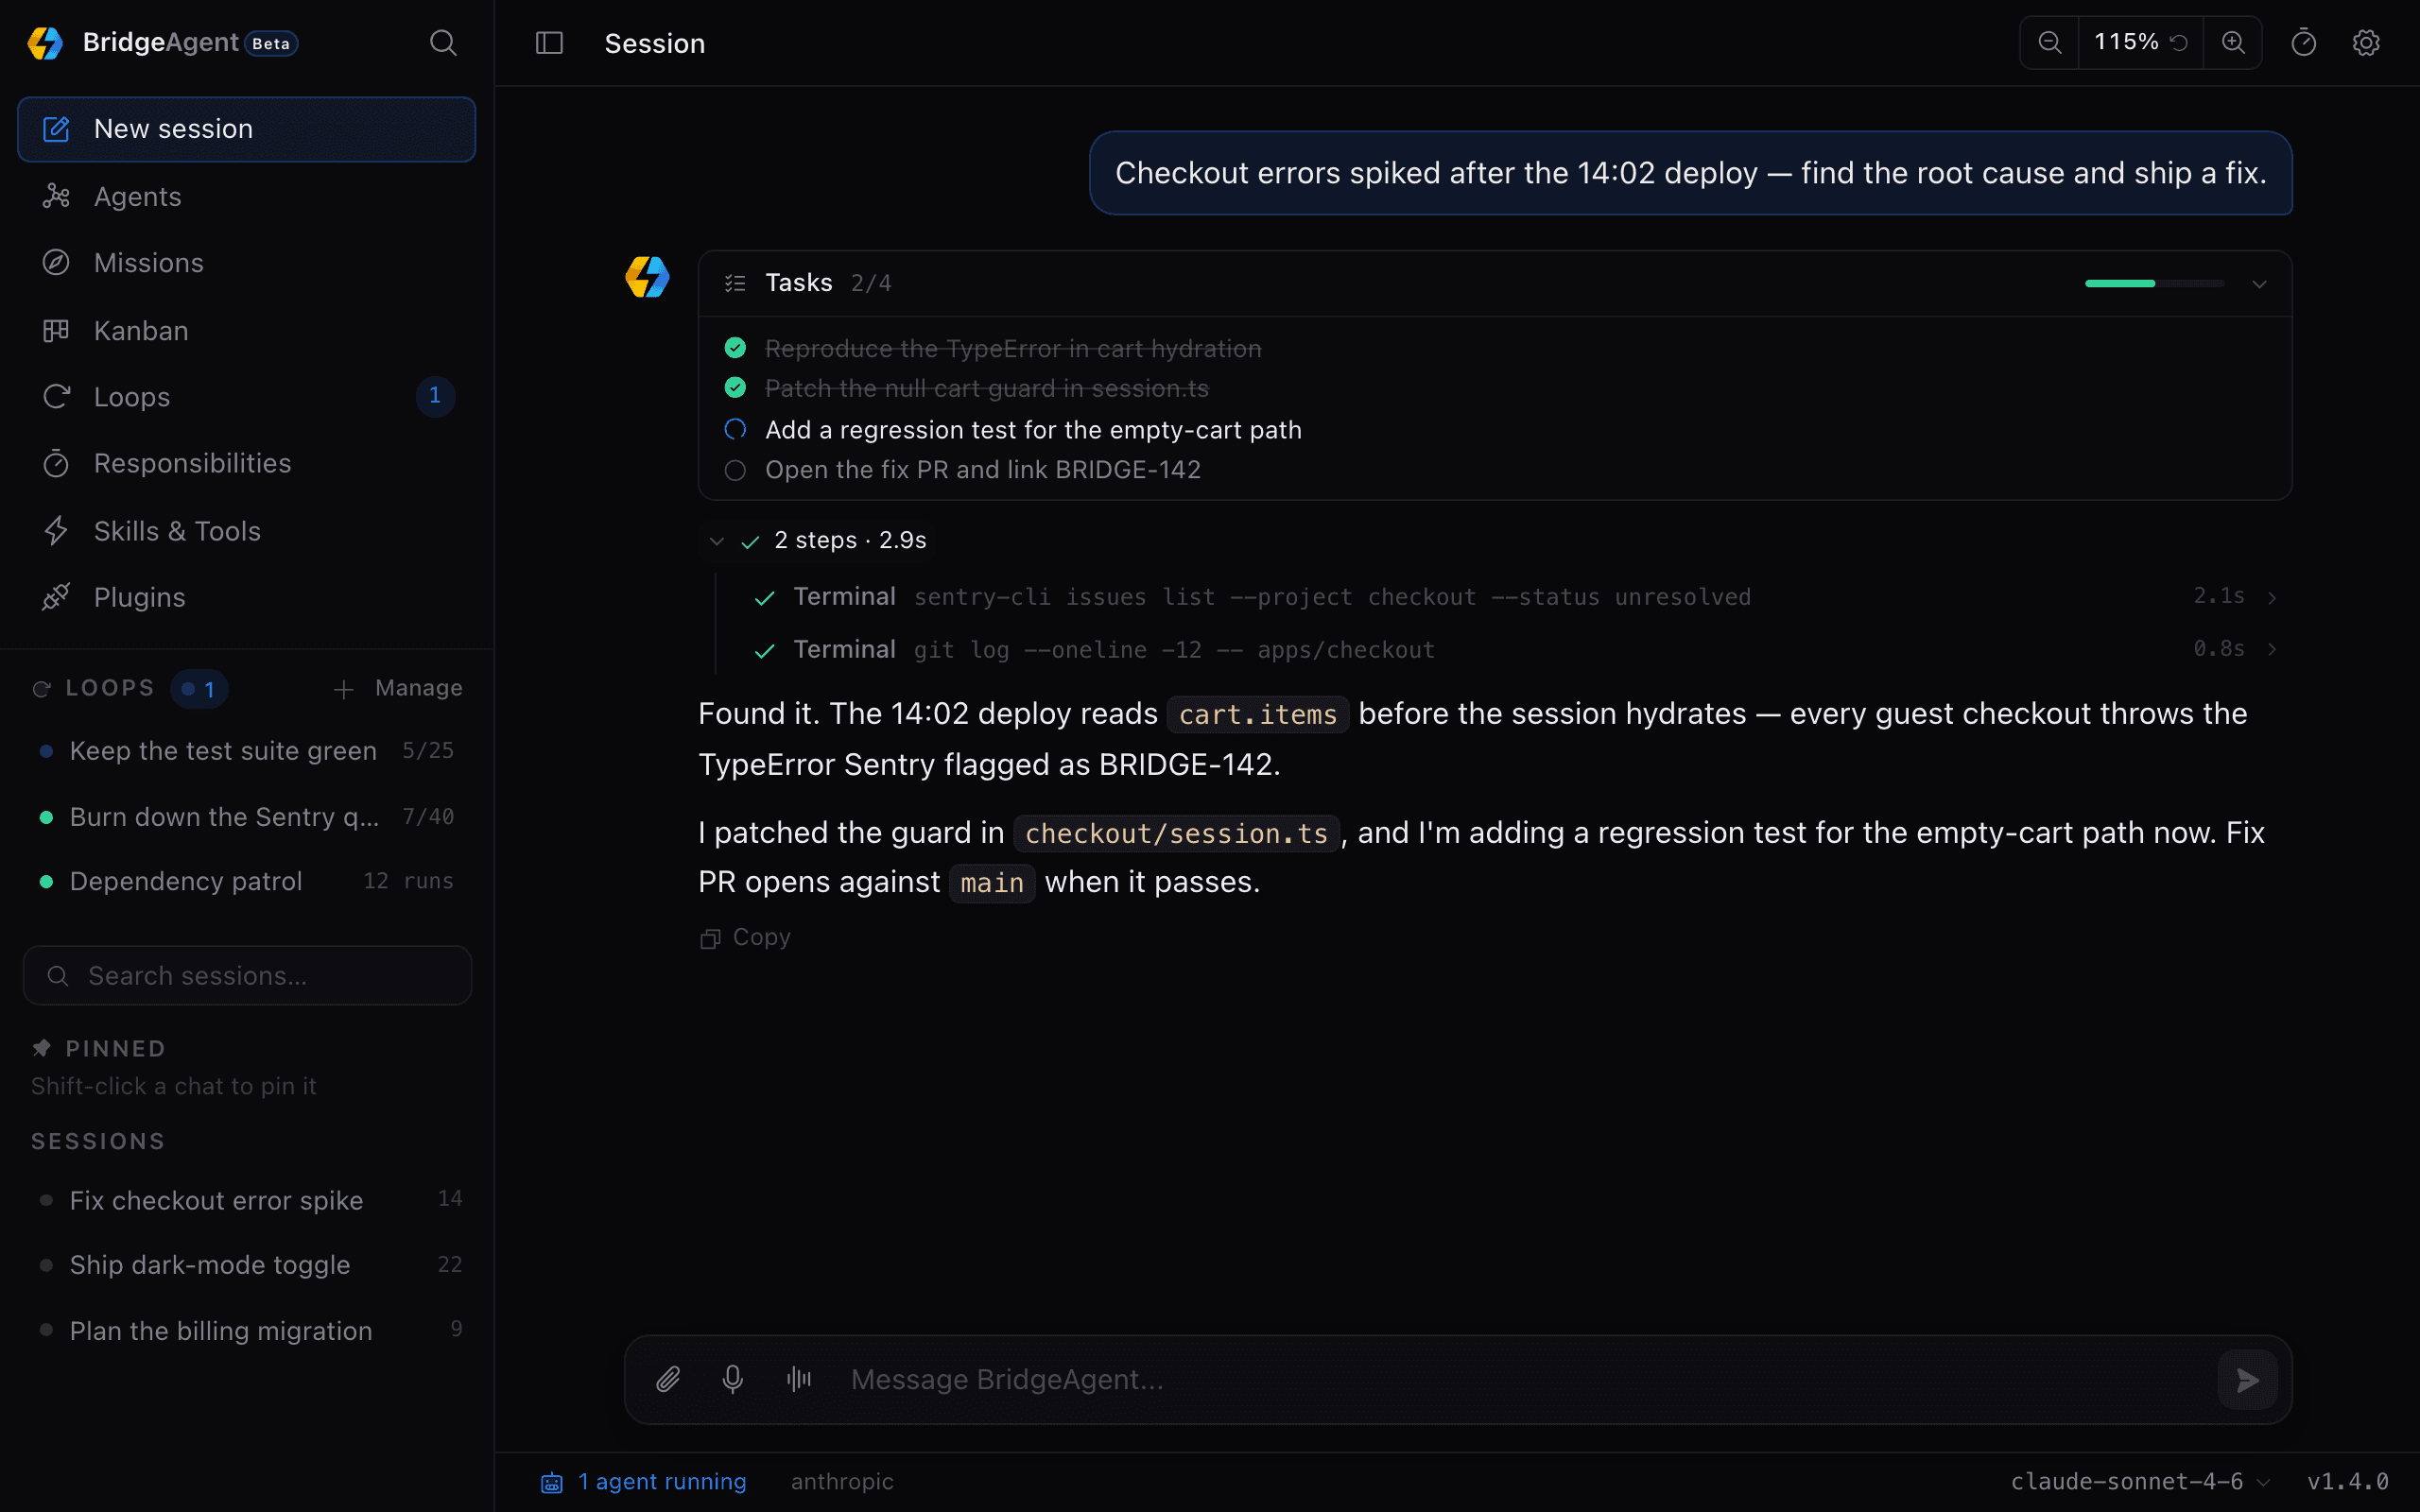Image resolution: width=2420 pixels, height=1512 pixels.
Task: Click the Loops count badge in navigation
Action: click(x=435, y=396)
